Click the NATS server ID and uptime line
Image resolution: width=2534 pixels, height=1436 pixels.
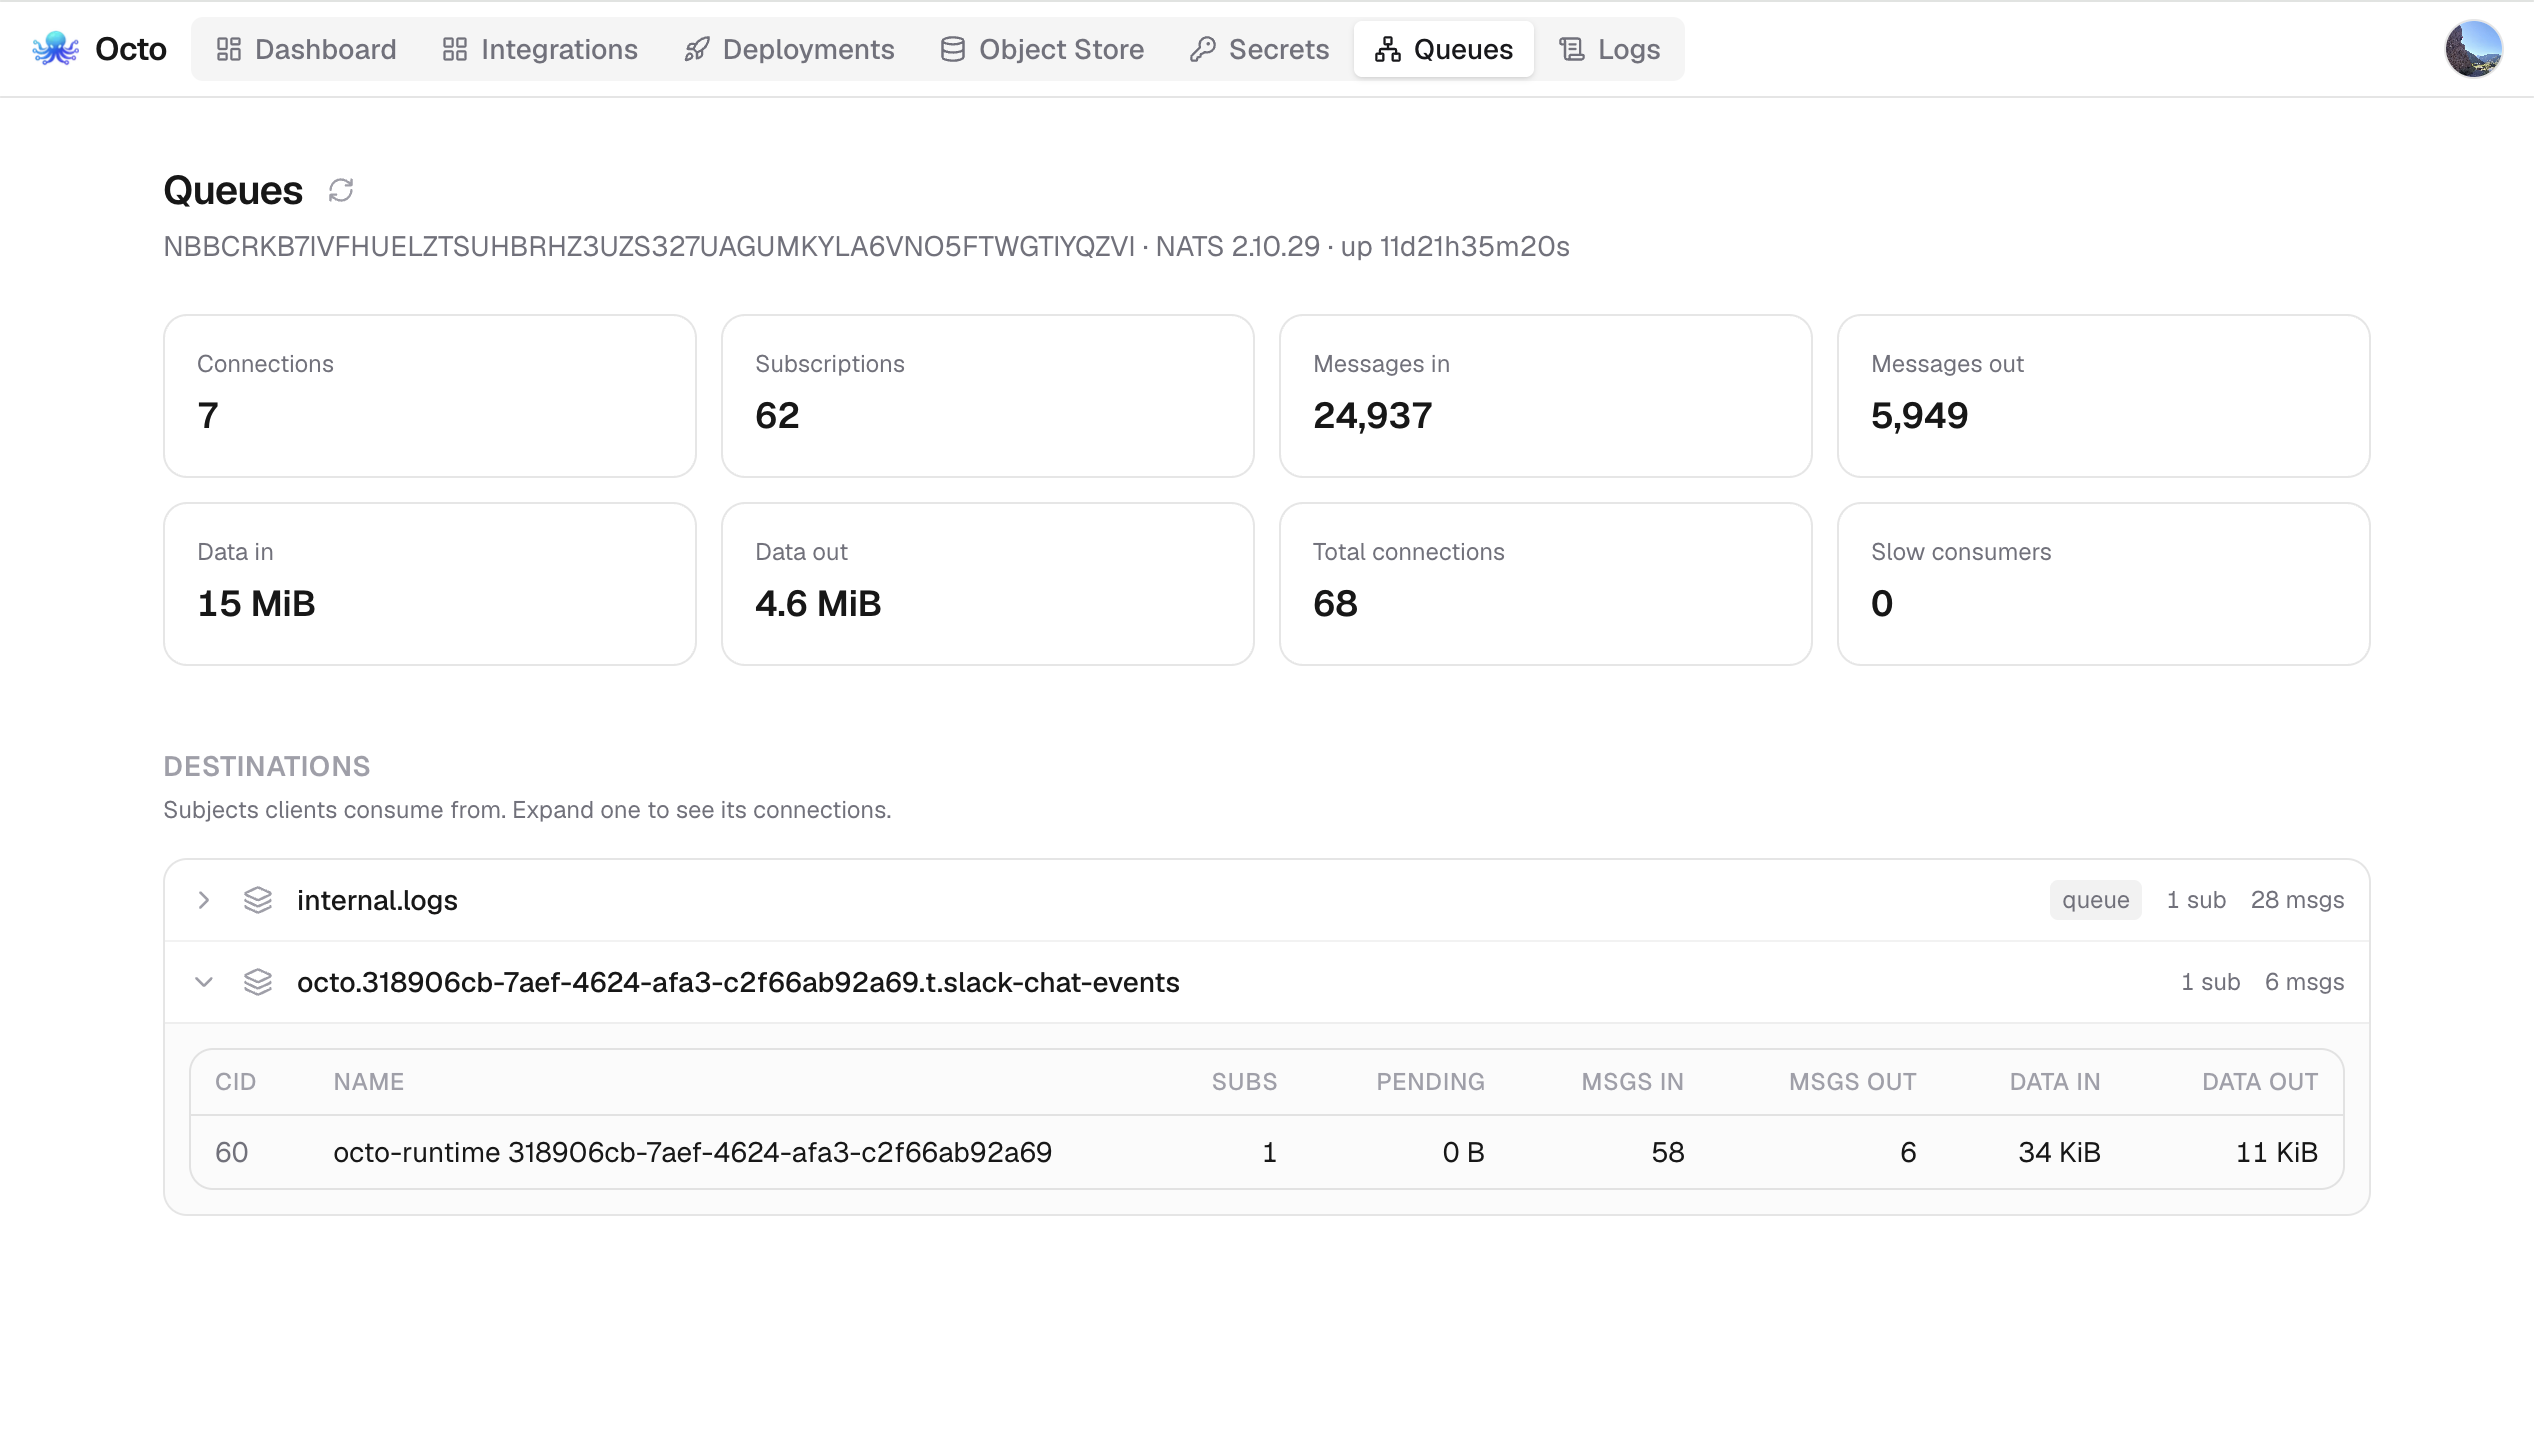(x=866, y=246)
